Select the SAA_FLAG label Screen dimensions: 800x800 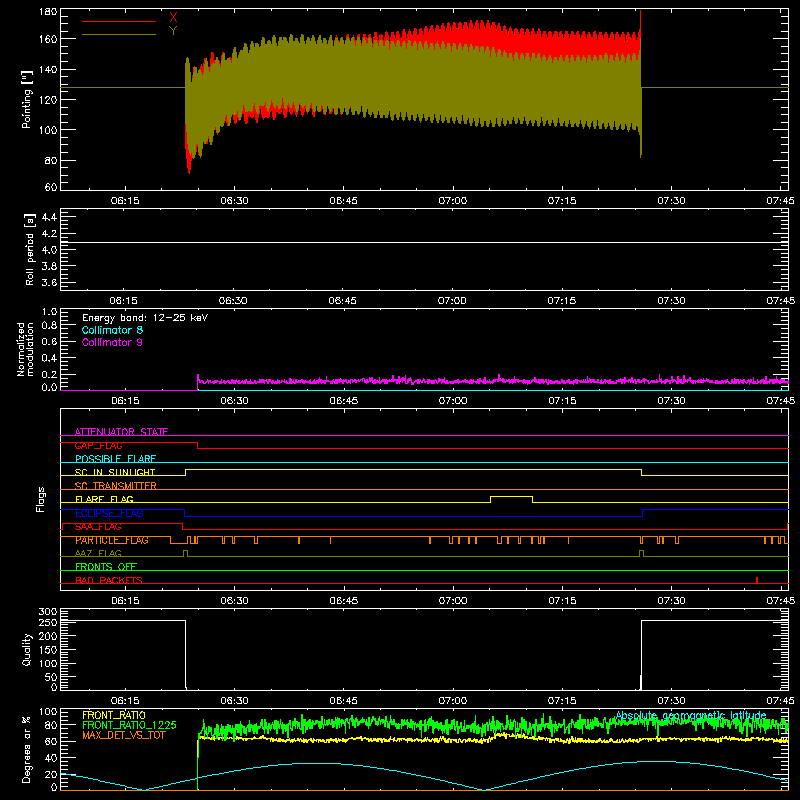pos(98,527)
